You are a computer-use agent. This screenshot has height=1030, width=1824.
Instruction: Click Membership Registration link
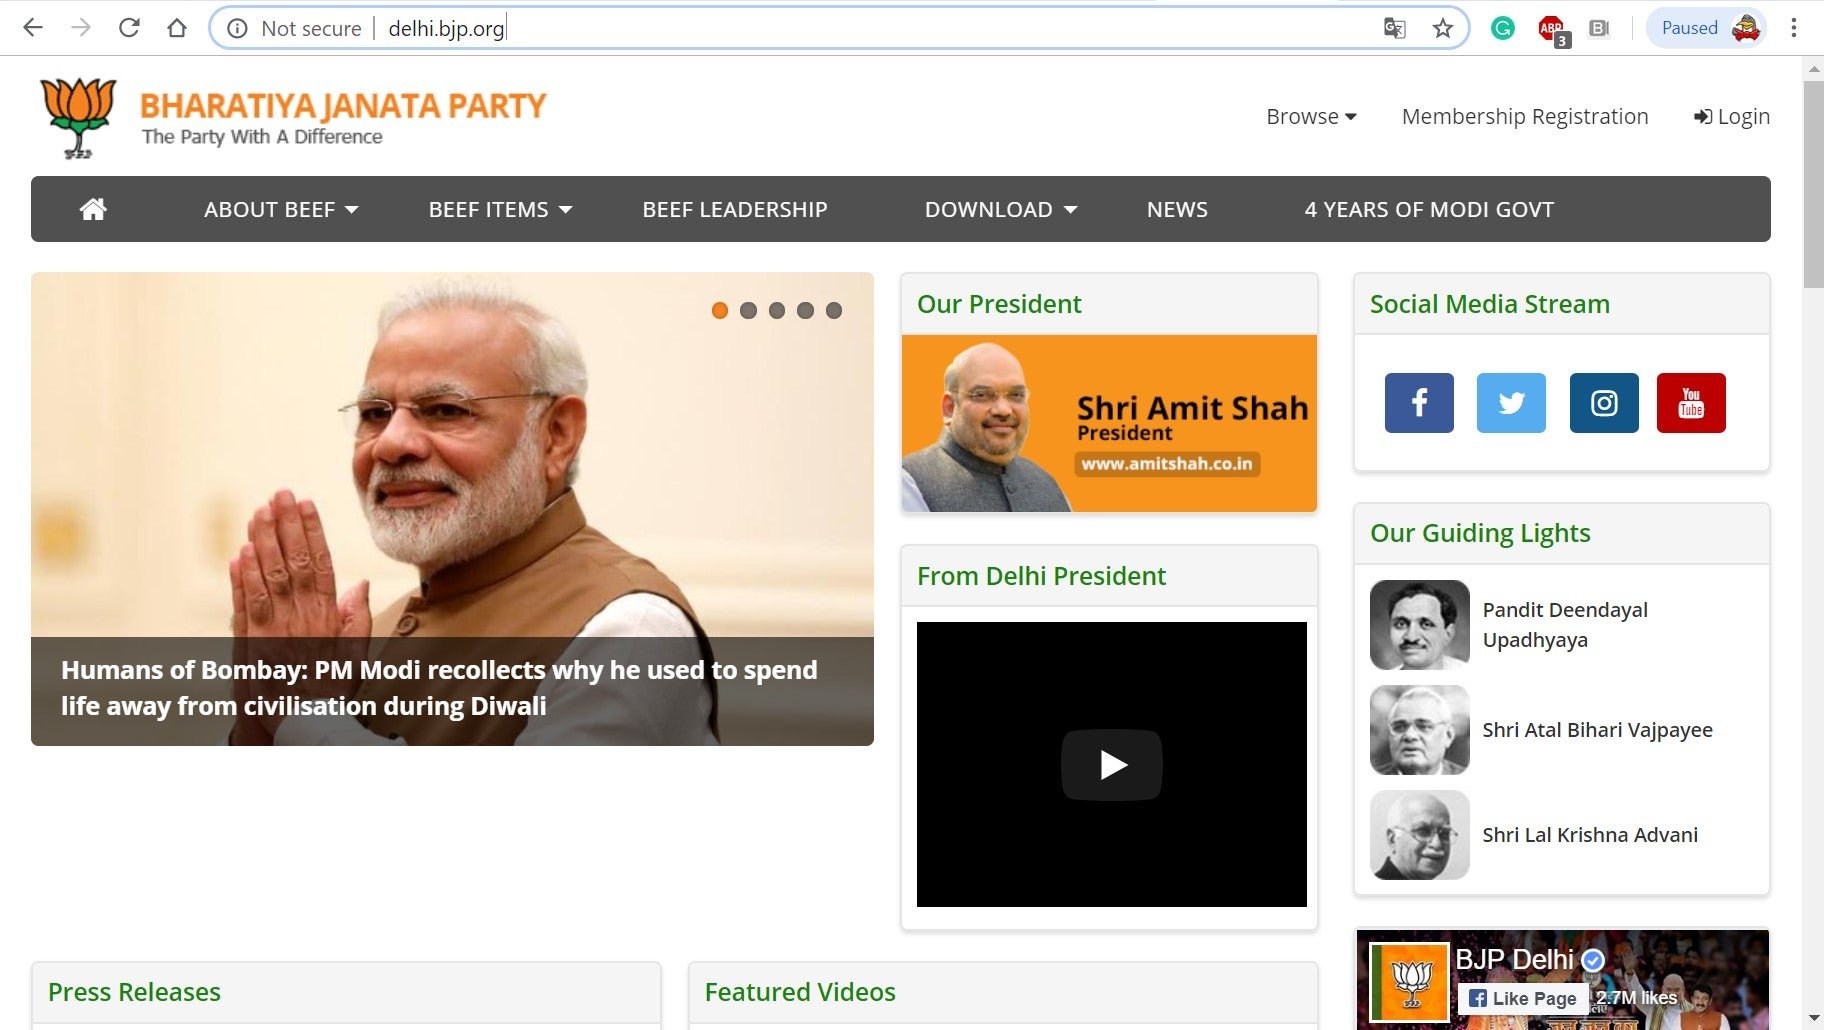pos(1525,116)
